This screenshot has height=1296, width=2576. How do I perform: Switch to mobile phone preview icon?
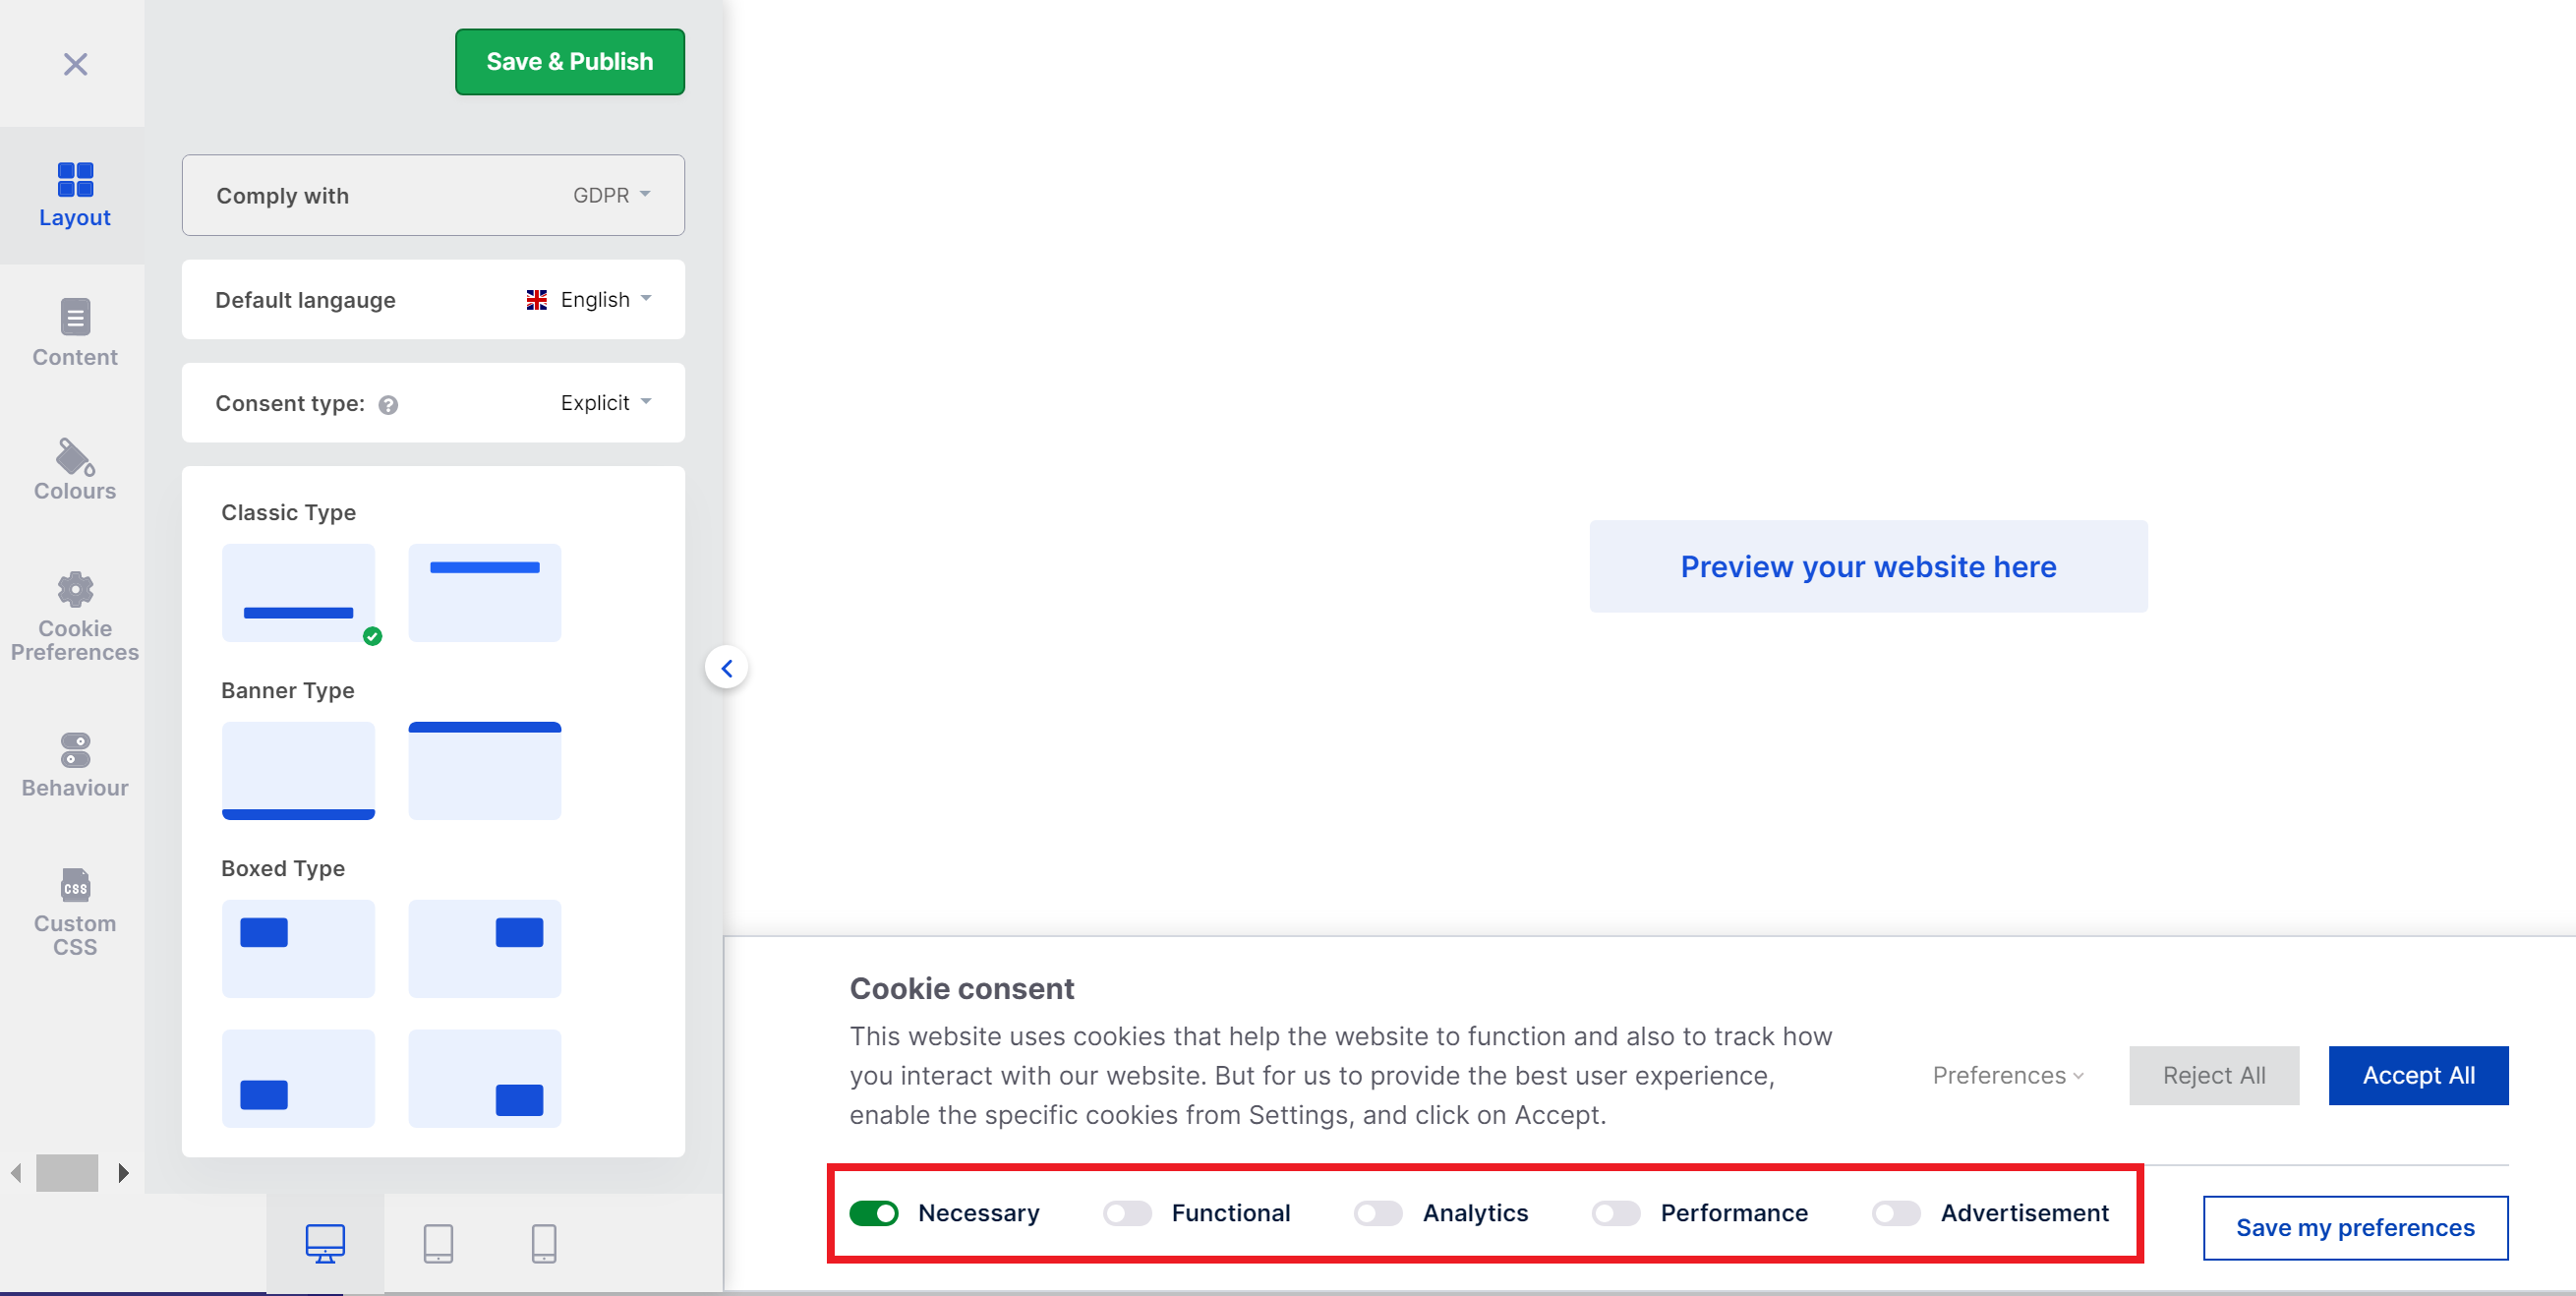[x=544, y=1243]
